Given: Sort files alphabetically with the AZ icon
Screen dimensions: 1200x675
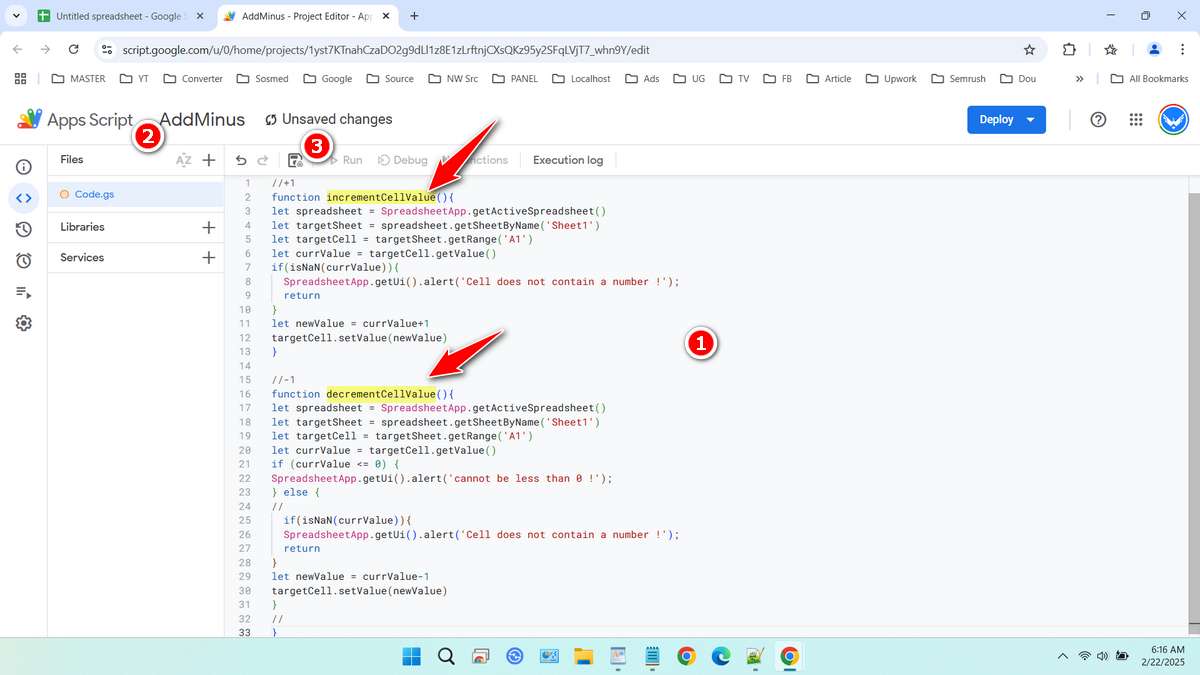Looking at the screenshot, I should 183,160.
